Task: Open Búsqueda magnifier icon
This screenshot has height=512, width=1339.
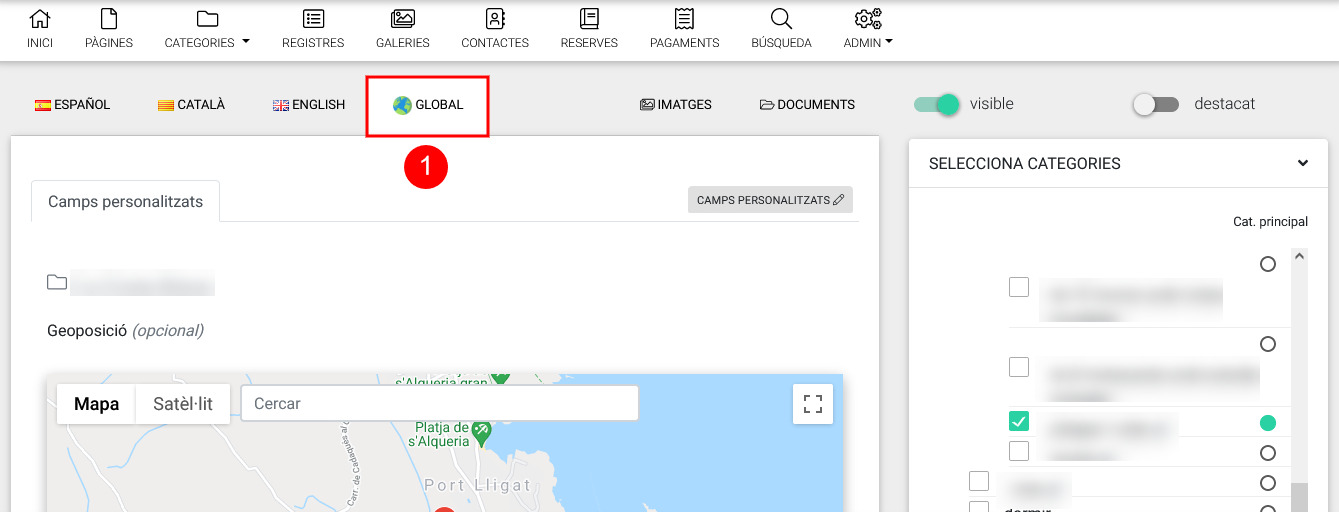Action: click(781, 19)
